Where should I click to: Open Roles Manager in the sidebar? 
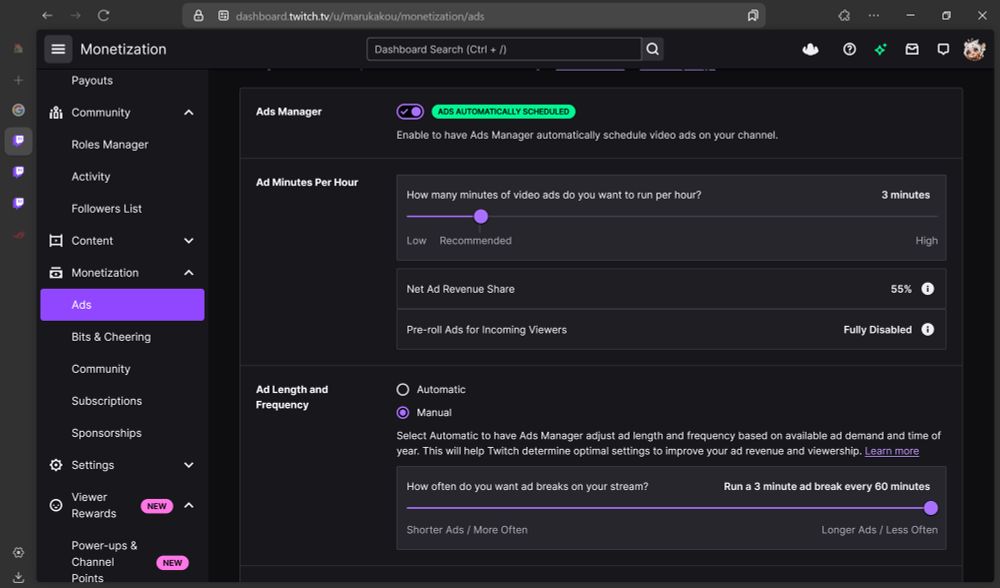point(110,145)
